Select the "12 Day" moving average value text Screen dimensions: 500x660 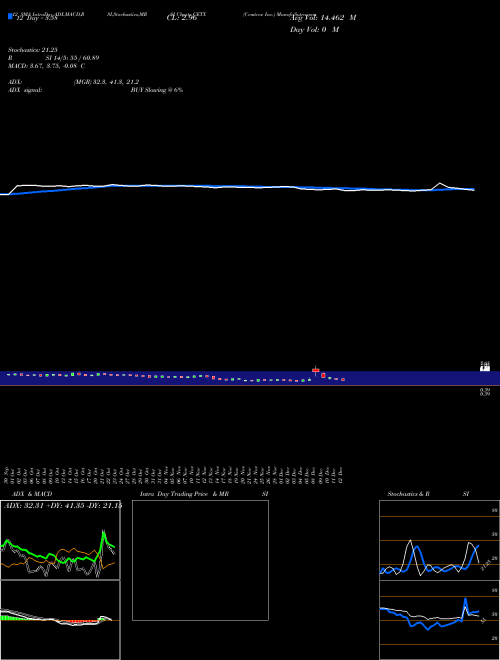pos(37,18)
